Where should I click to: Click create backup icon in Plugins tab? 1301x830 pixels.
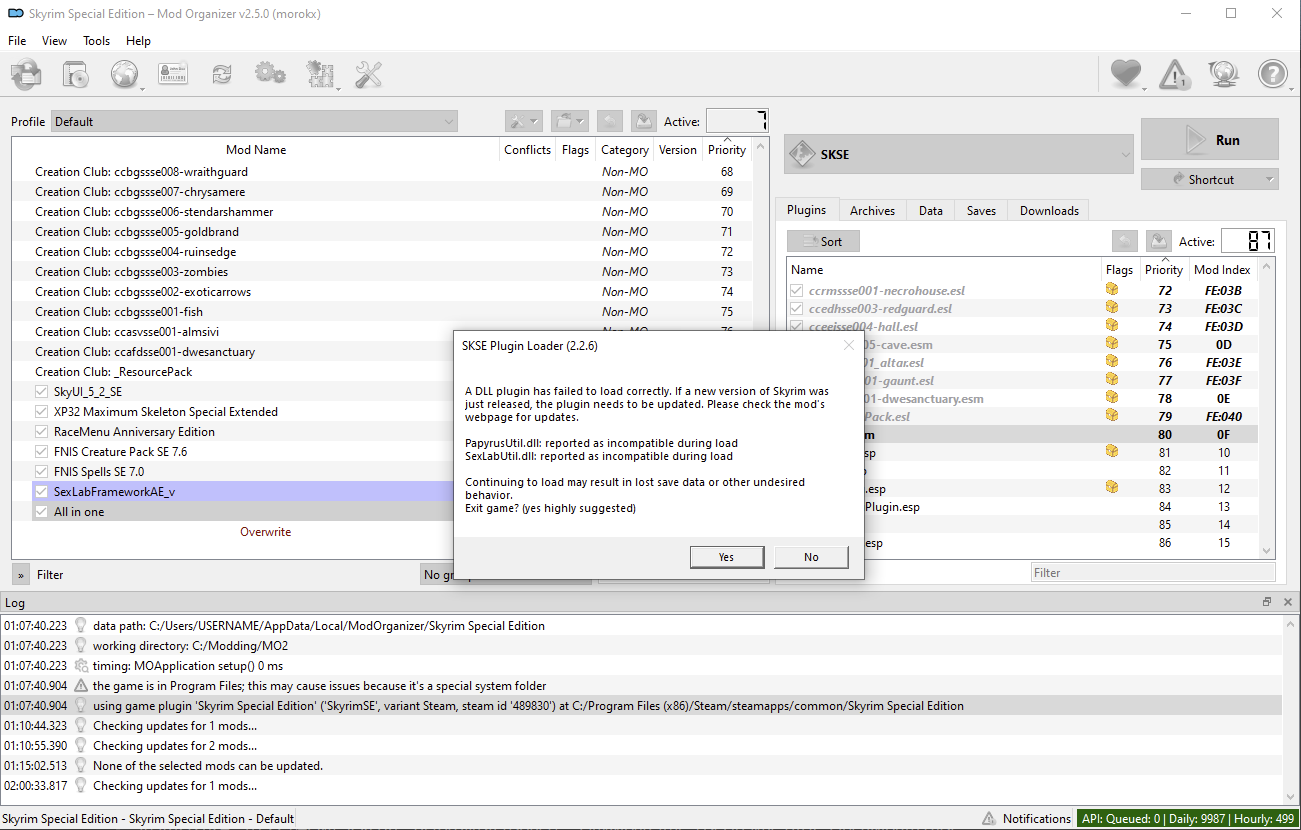coord(1159,241)
